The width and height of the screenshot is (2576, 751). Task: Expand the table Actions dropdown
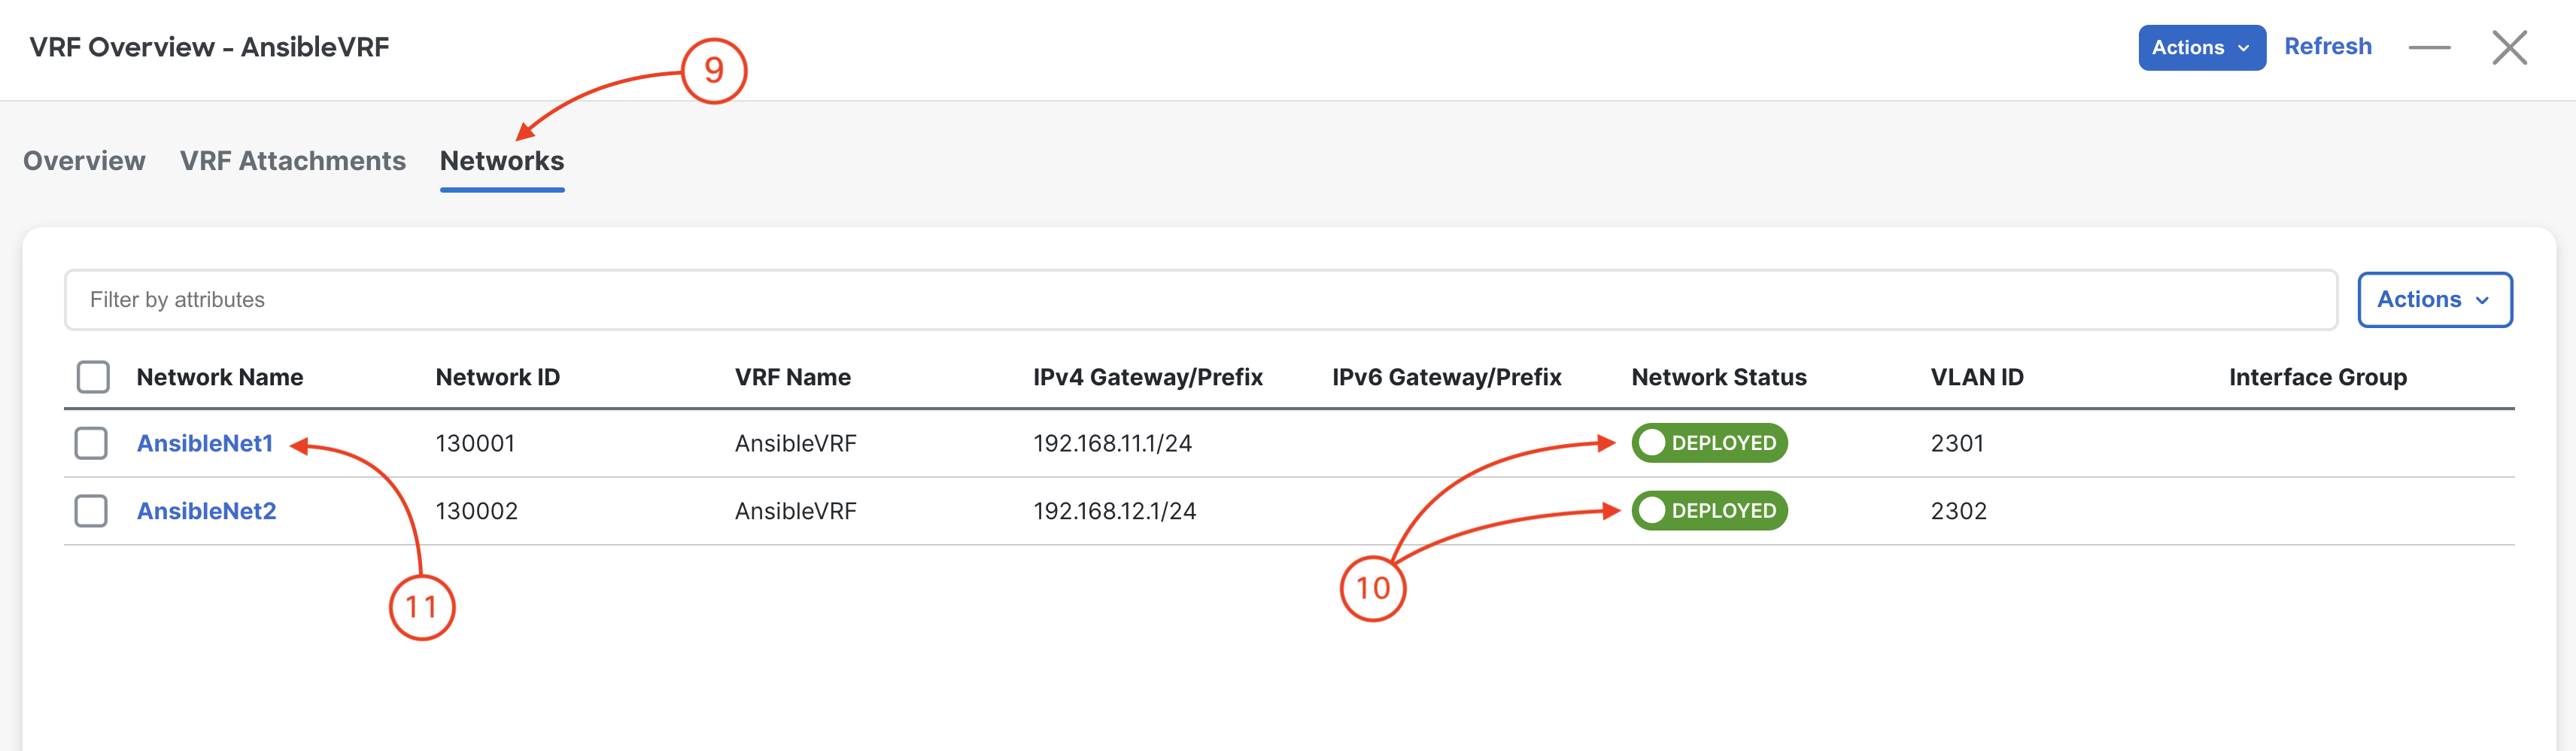tap(2434, 300)
